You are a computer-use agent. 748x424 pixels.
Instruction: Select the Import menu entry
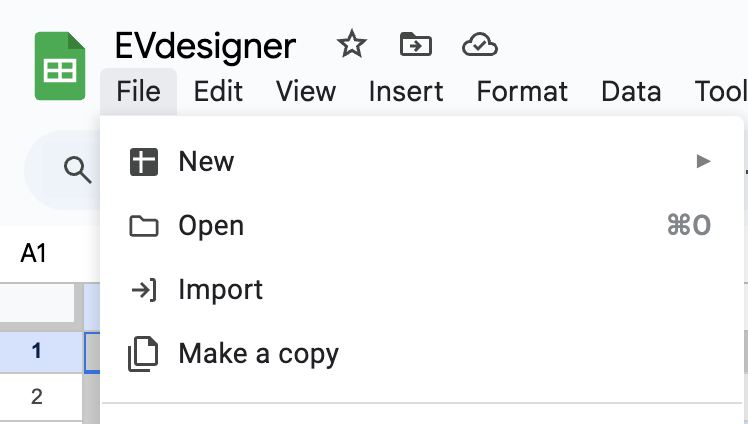[422, 290]
